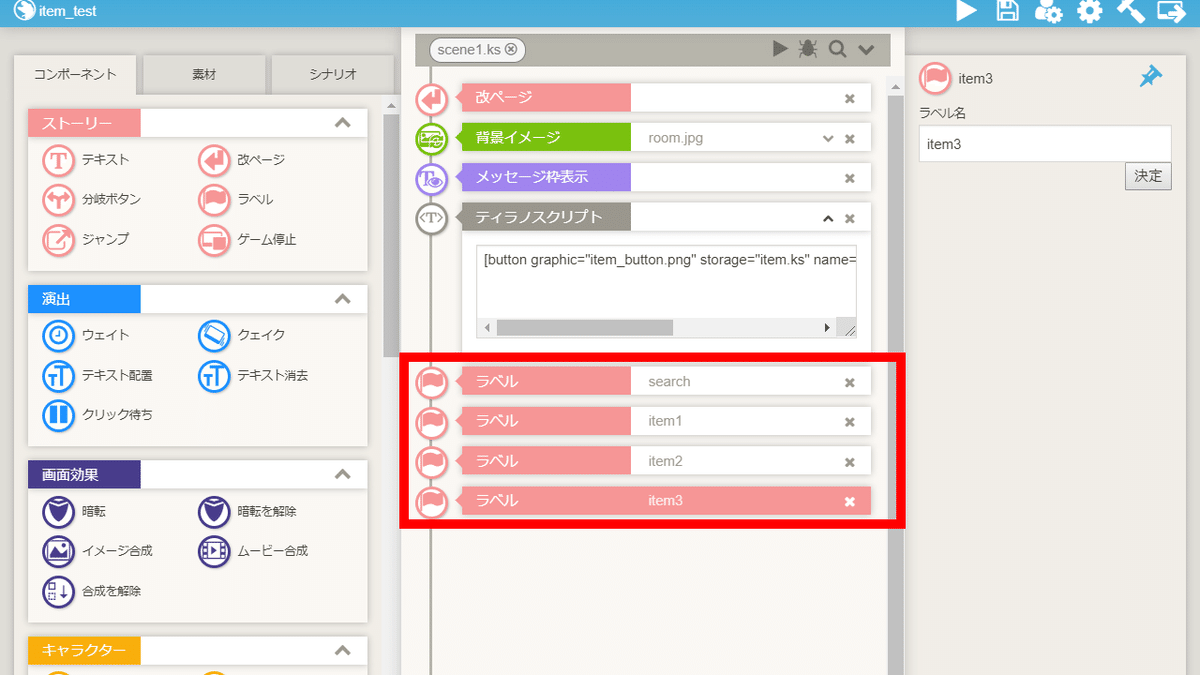1200x675 pixels.
Task: Select the 暗転を解除 component
Action: 248,512
